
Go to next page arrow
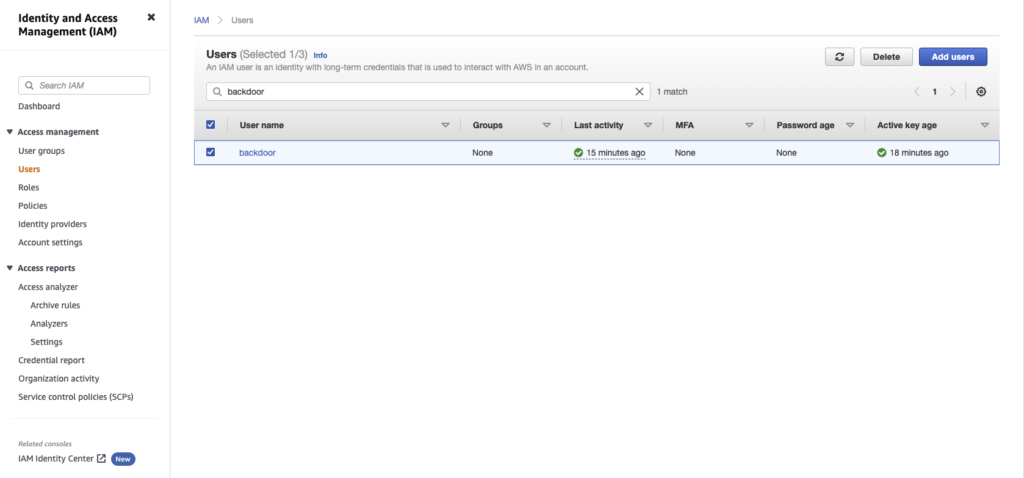point(953,92)
